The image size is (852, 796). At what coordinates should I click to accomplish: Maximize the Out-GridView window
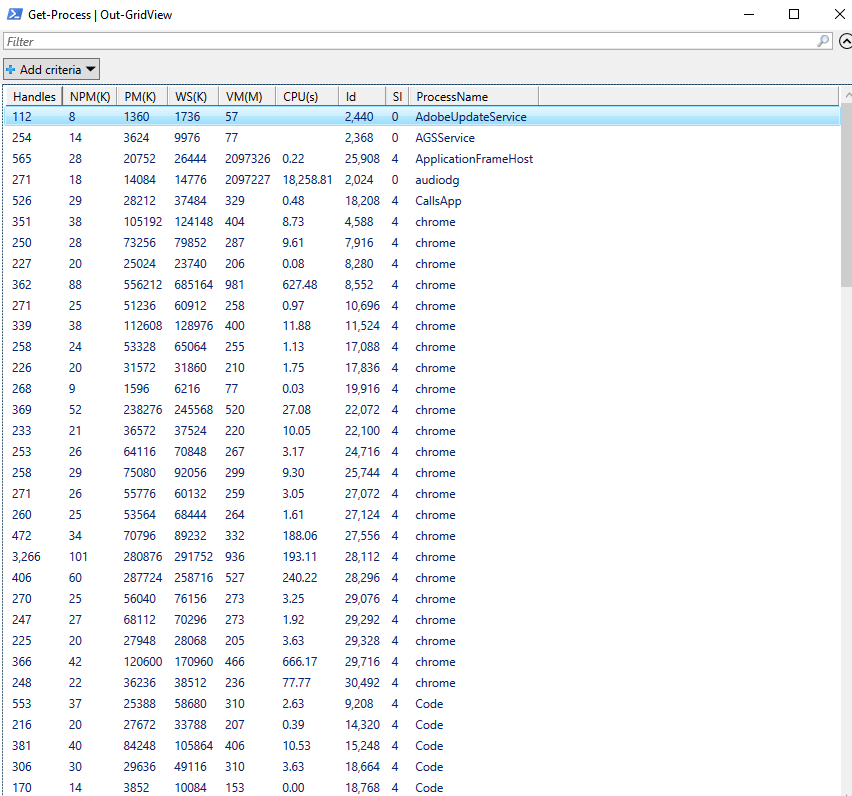point(794,14)
